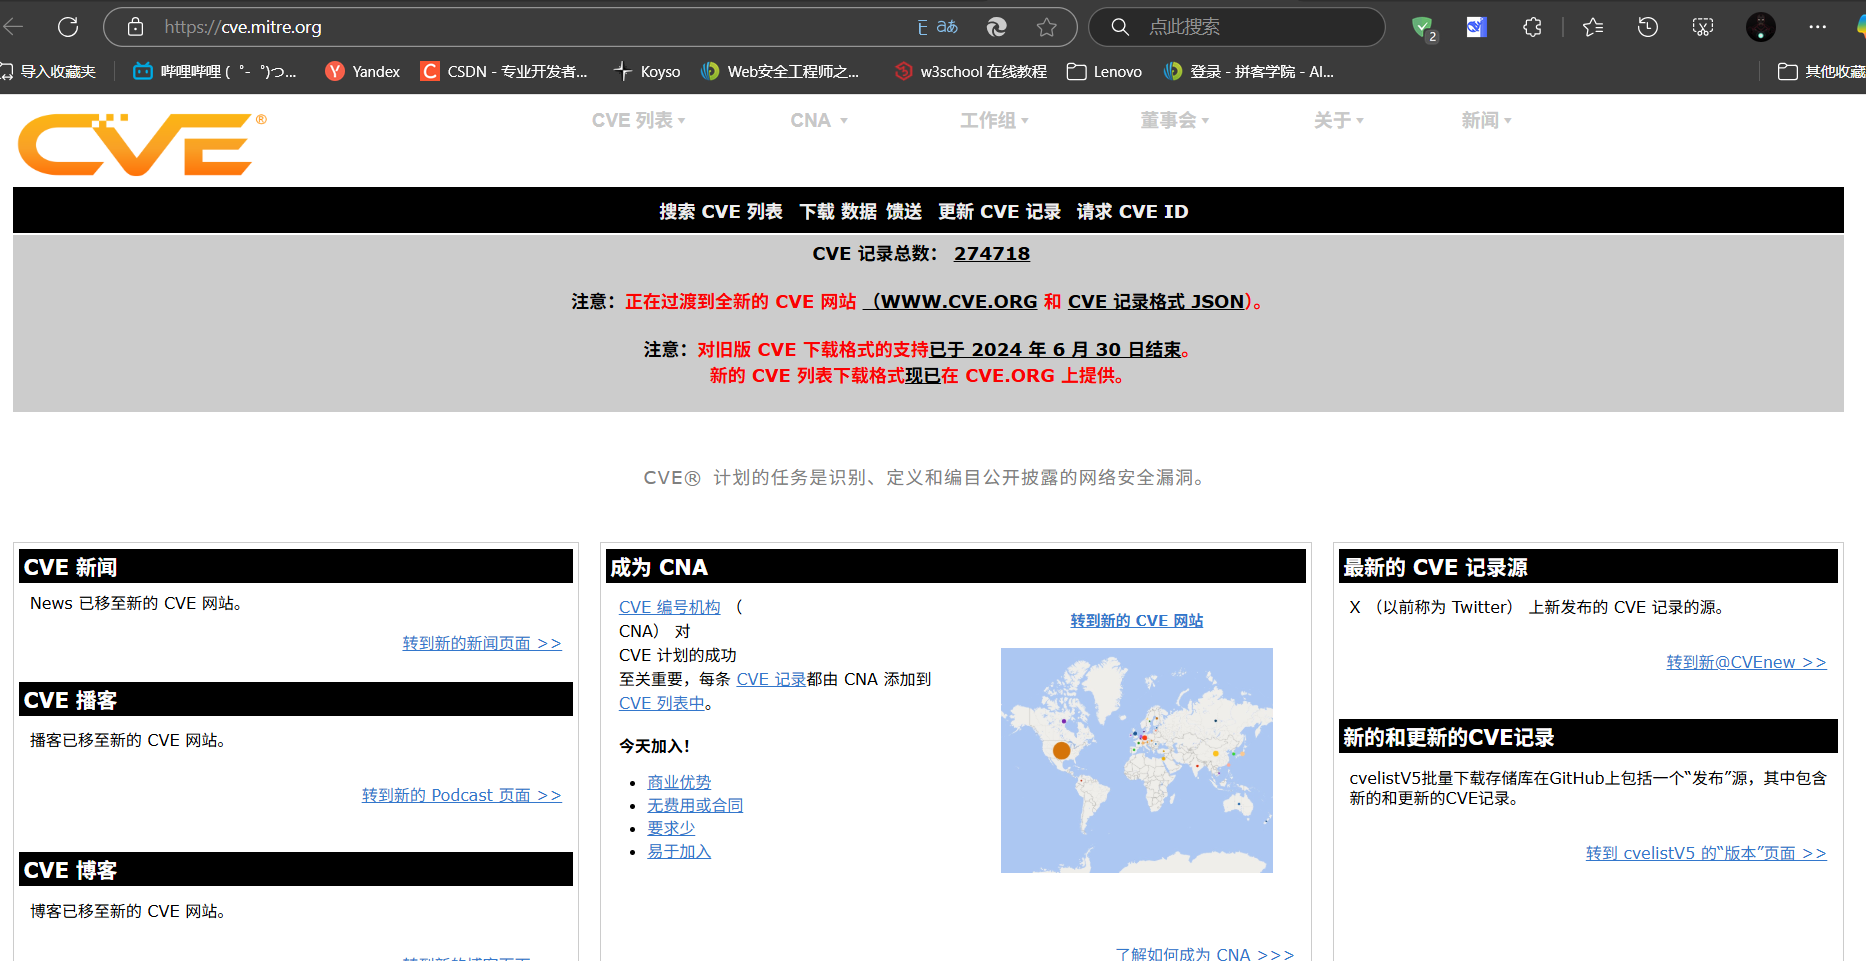Open the CSDN bookmark
The height and width of the screenshot is (961, 1866).
coord(503,71)
